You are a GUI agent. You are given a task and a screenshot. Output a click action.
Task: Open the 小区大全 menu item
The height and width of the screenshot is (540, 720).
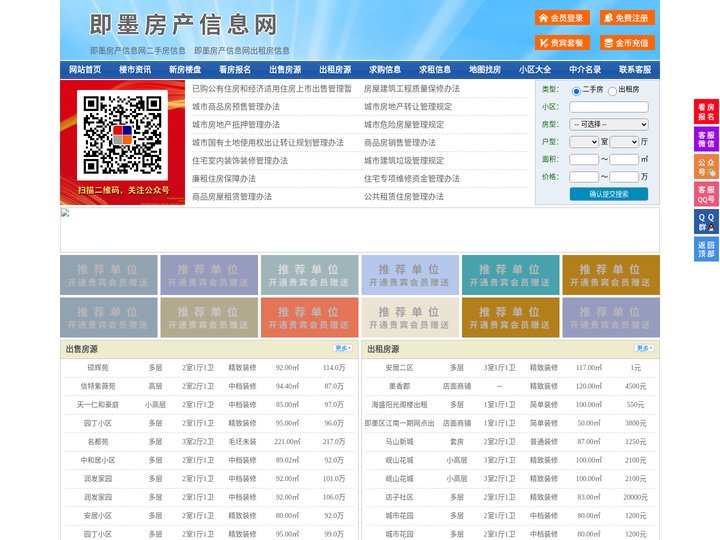click(535, 70)
